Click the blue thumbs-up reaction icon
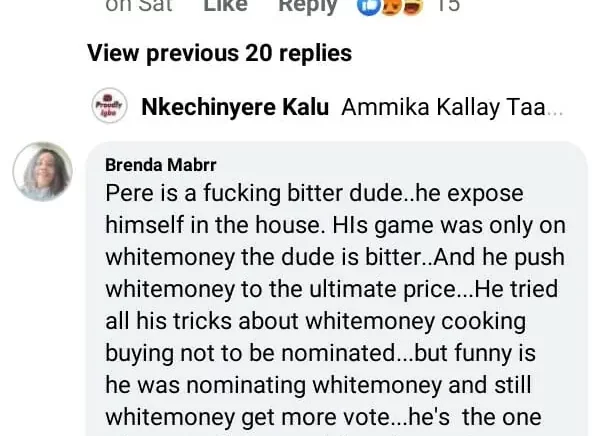 pos(368,6)
